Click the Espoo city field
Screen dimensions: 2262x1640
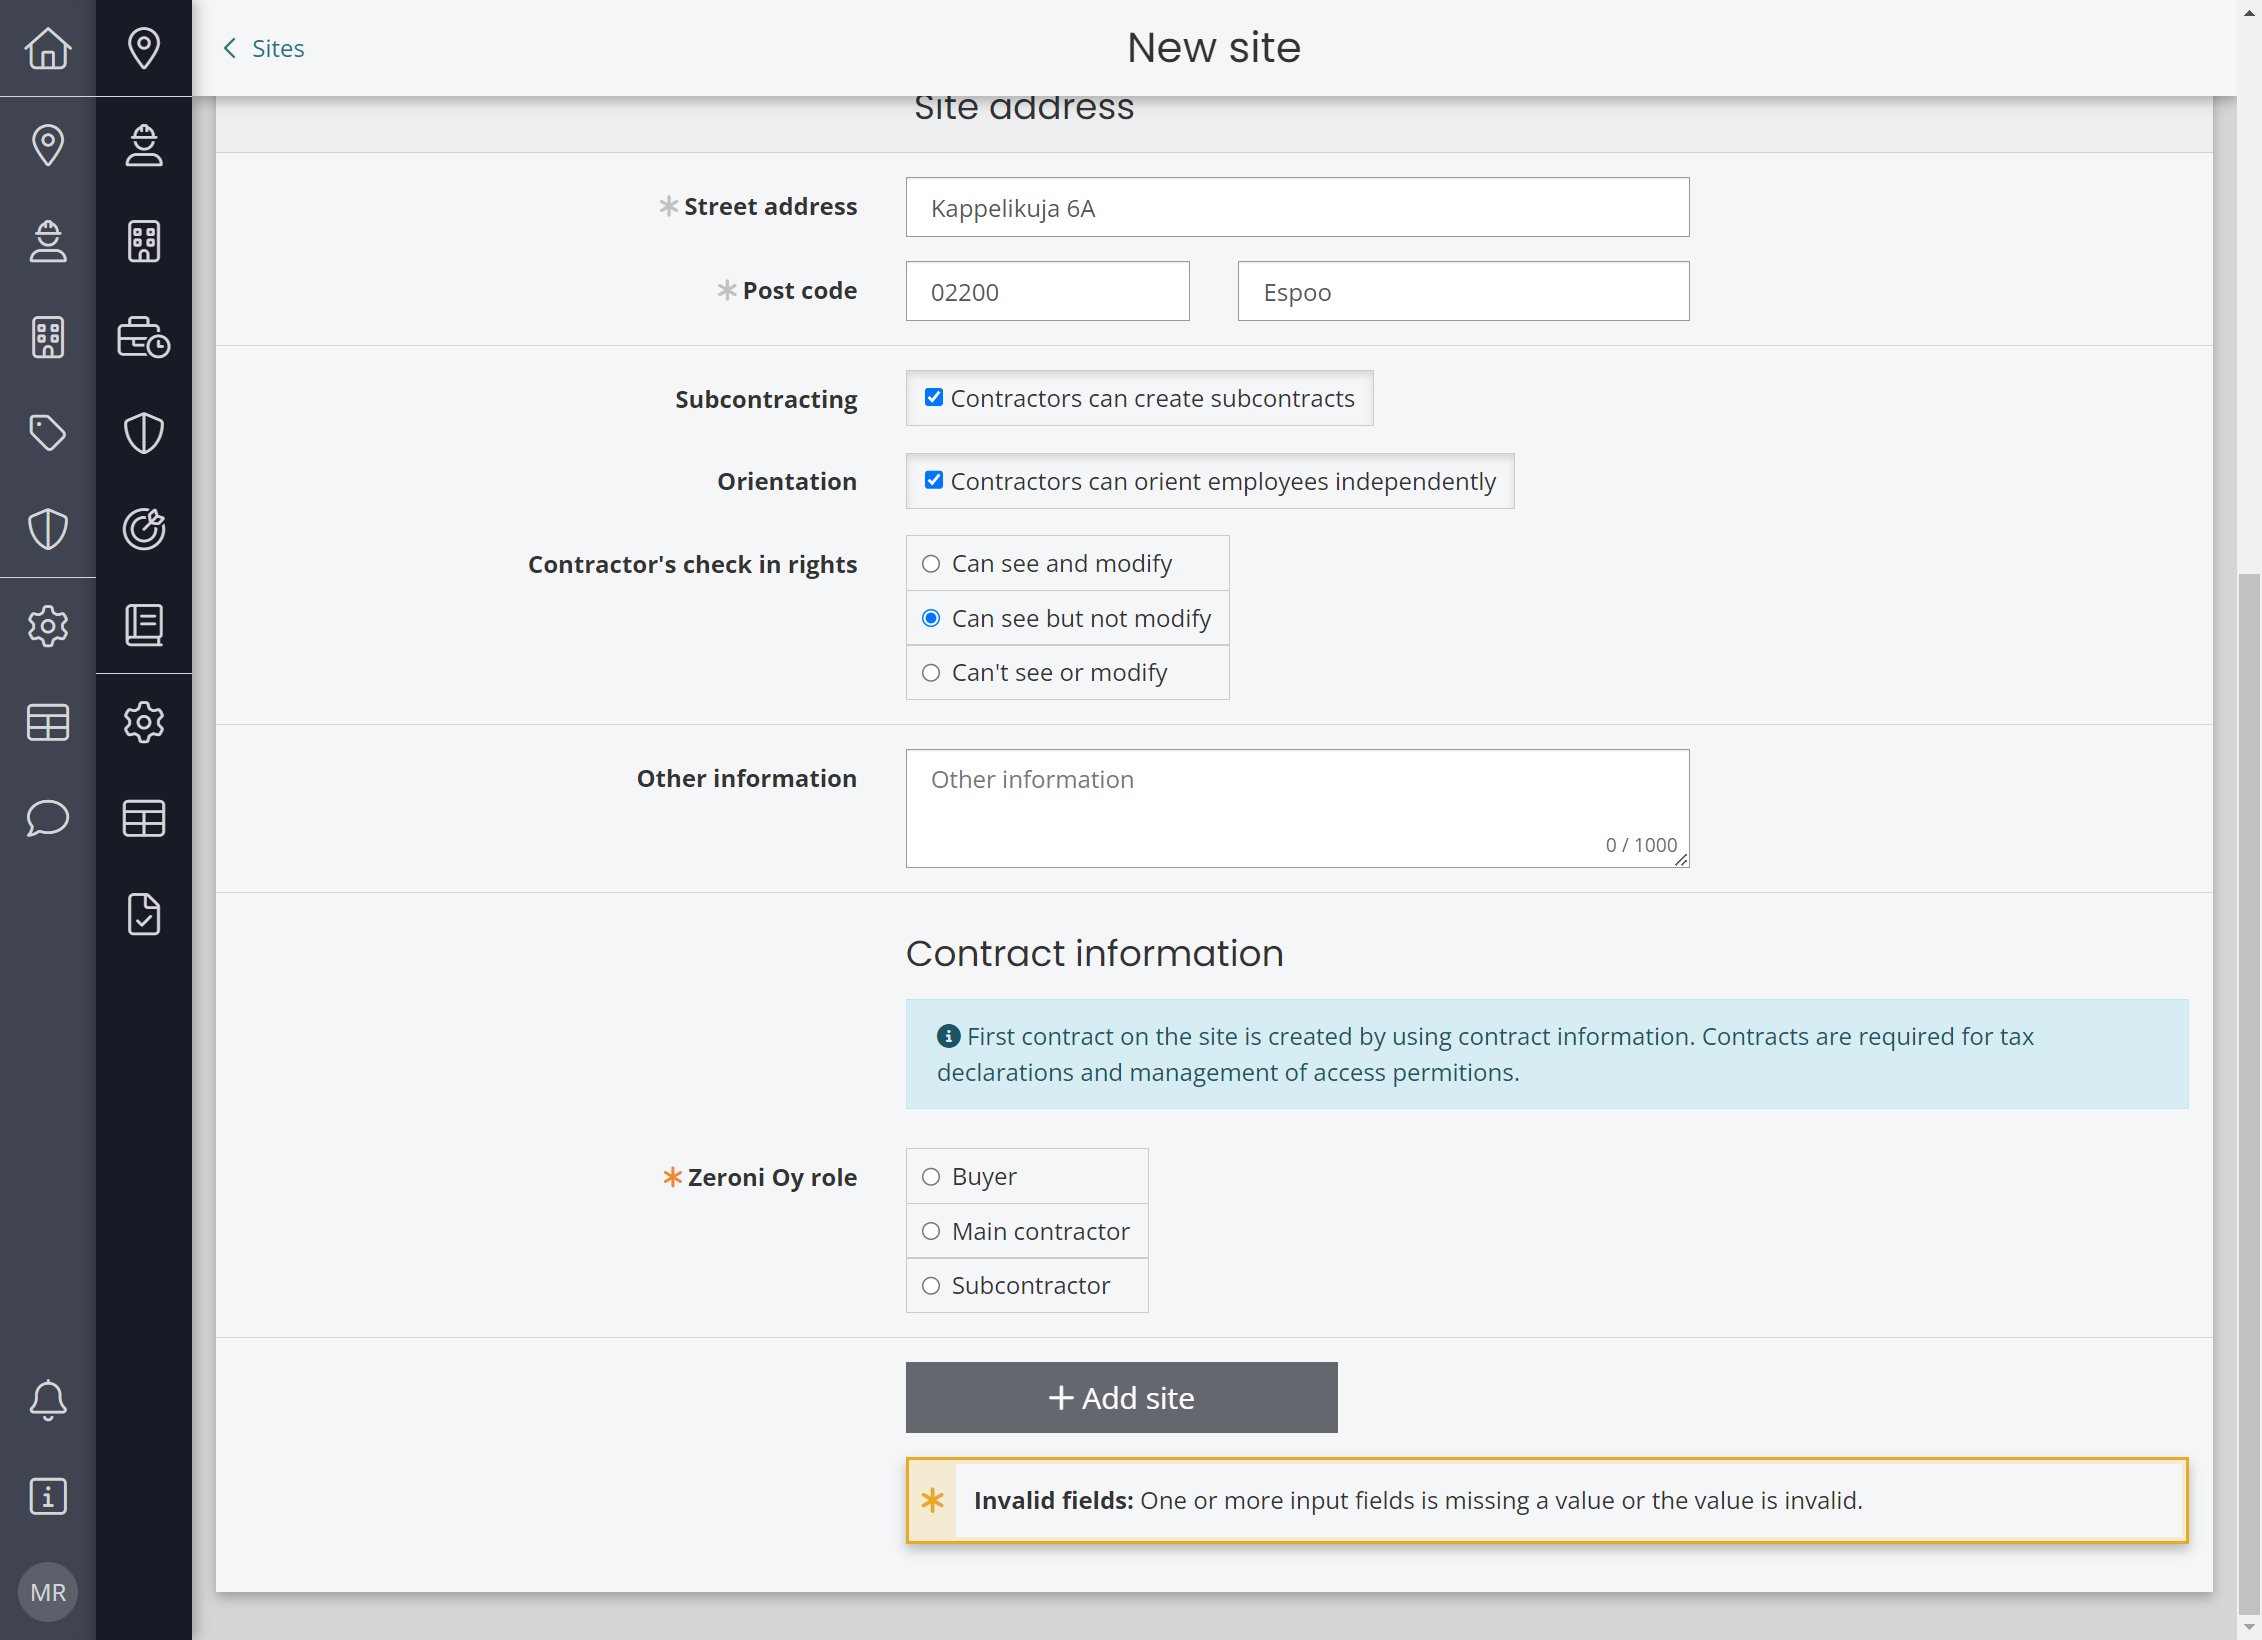[x=1464, y=291]
